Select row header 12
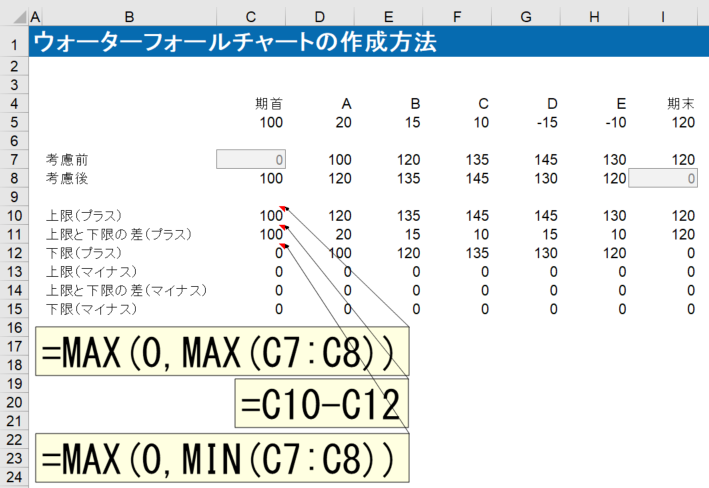Viewport: 709px width, 488px height. coord(14,252)
